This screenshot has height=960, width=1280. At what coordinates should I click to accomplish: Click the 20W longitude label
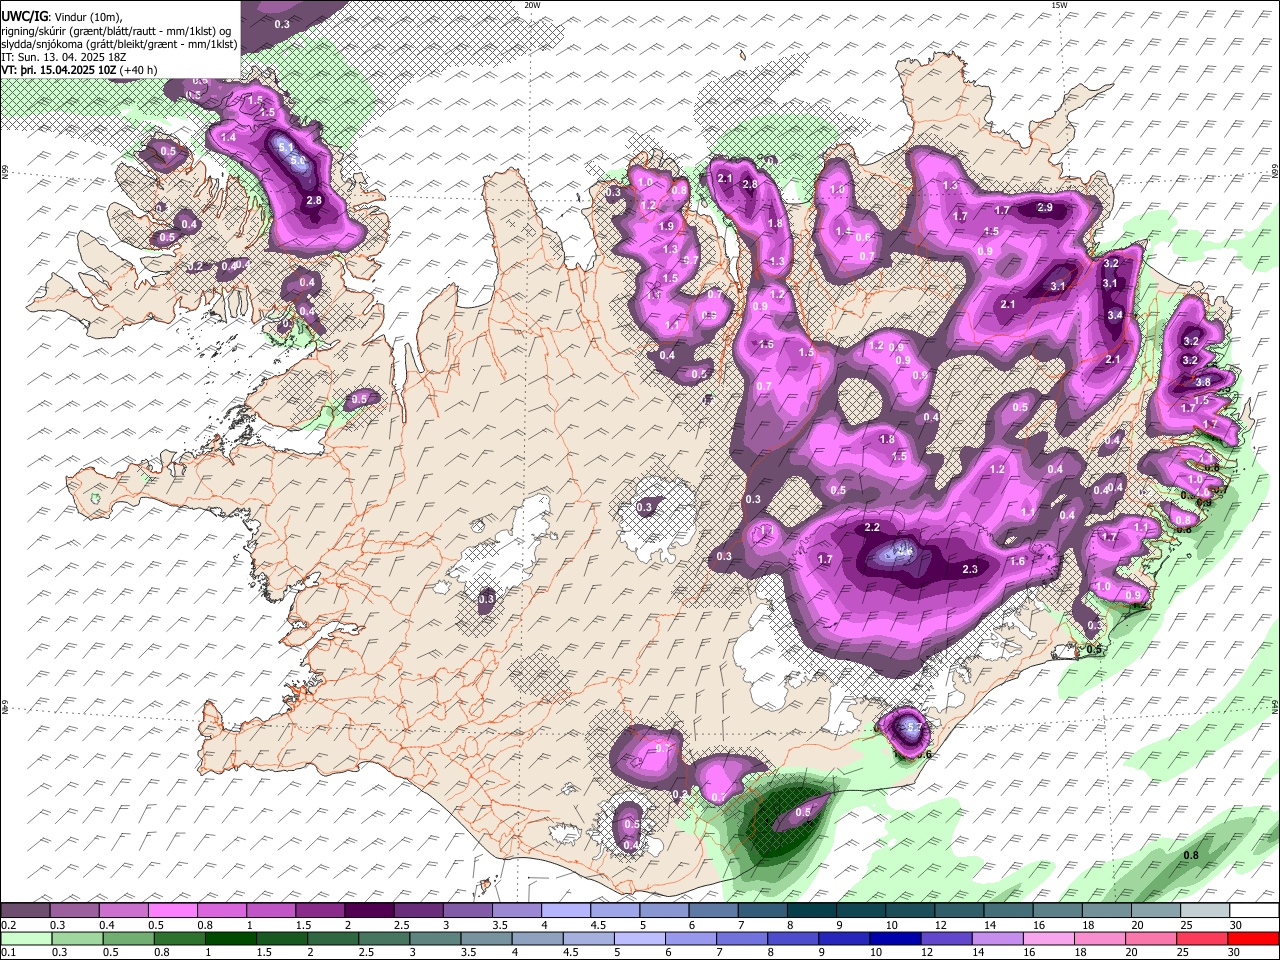(532, 5)
